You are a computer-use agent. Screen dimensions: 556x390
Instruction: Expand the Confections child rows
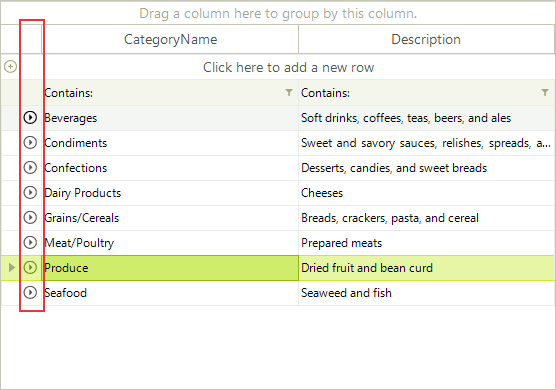click(30, 167)
